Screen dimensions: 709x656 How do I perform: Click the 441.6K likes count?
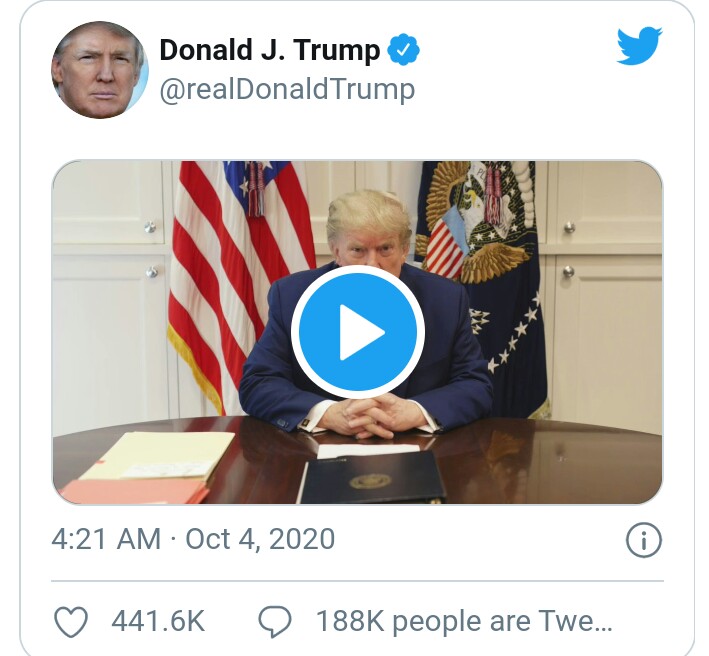(158, 621)
